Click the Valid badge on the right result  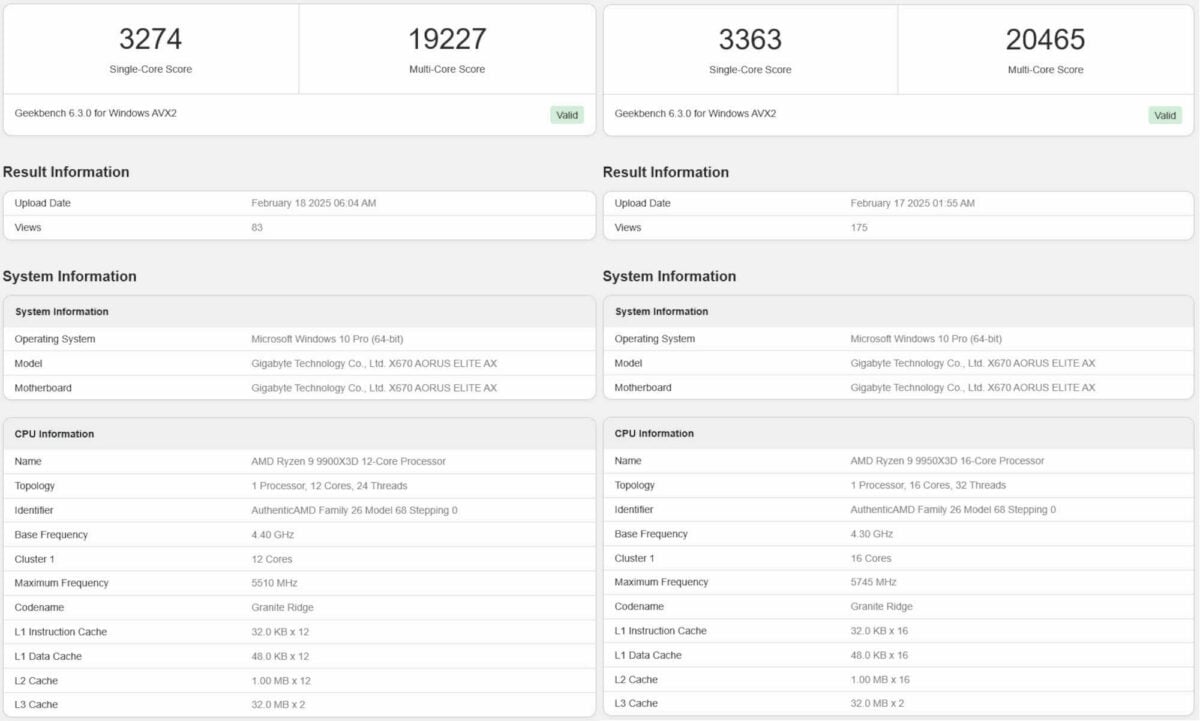[1164, 115]
